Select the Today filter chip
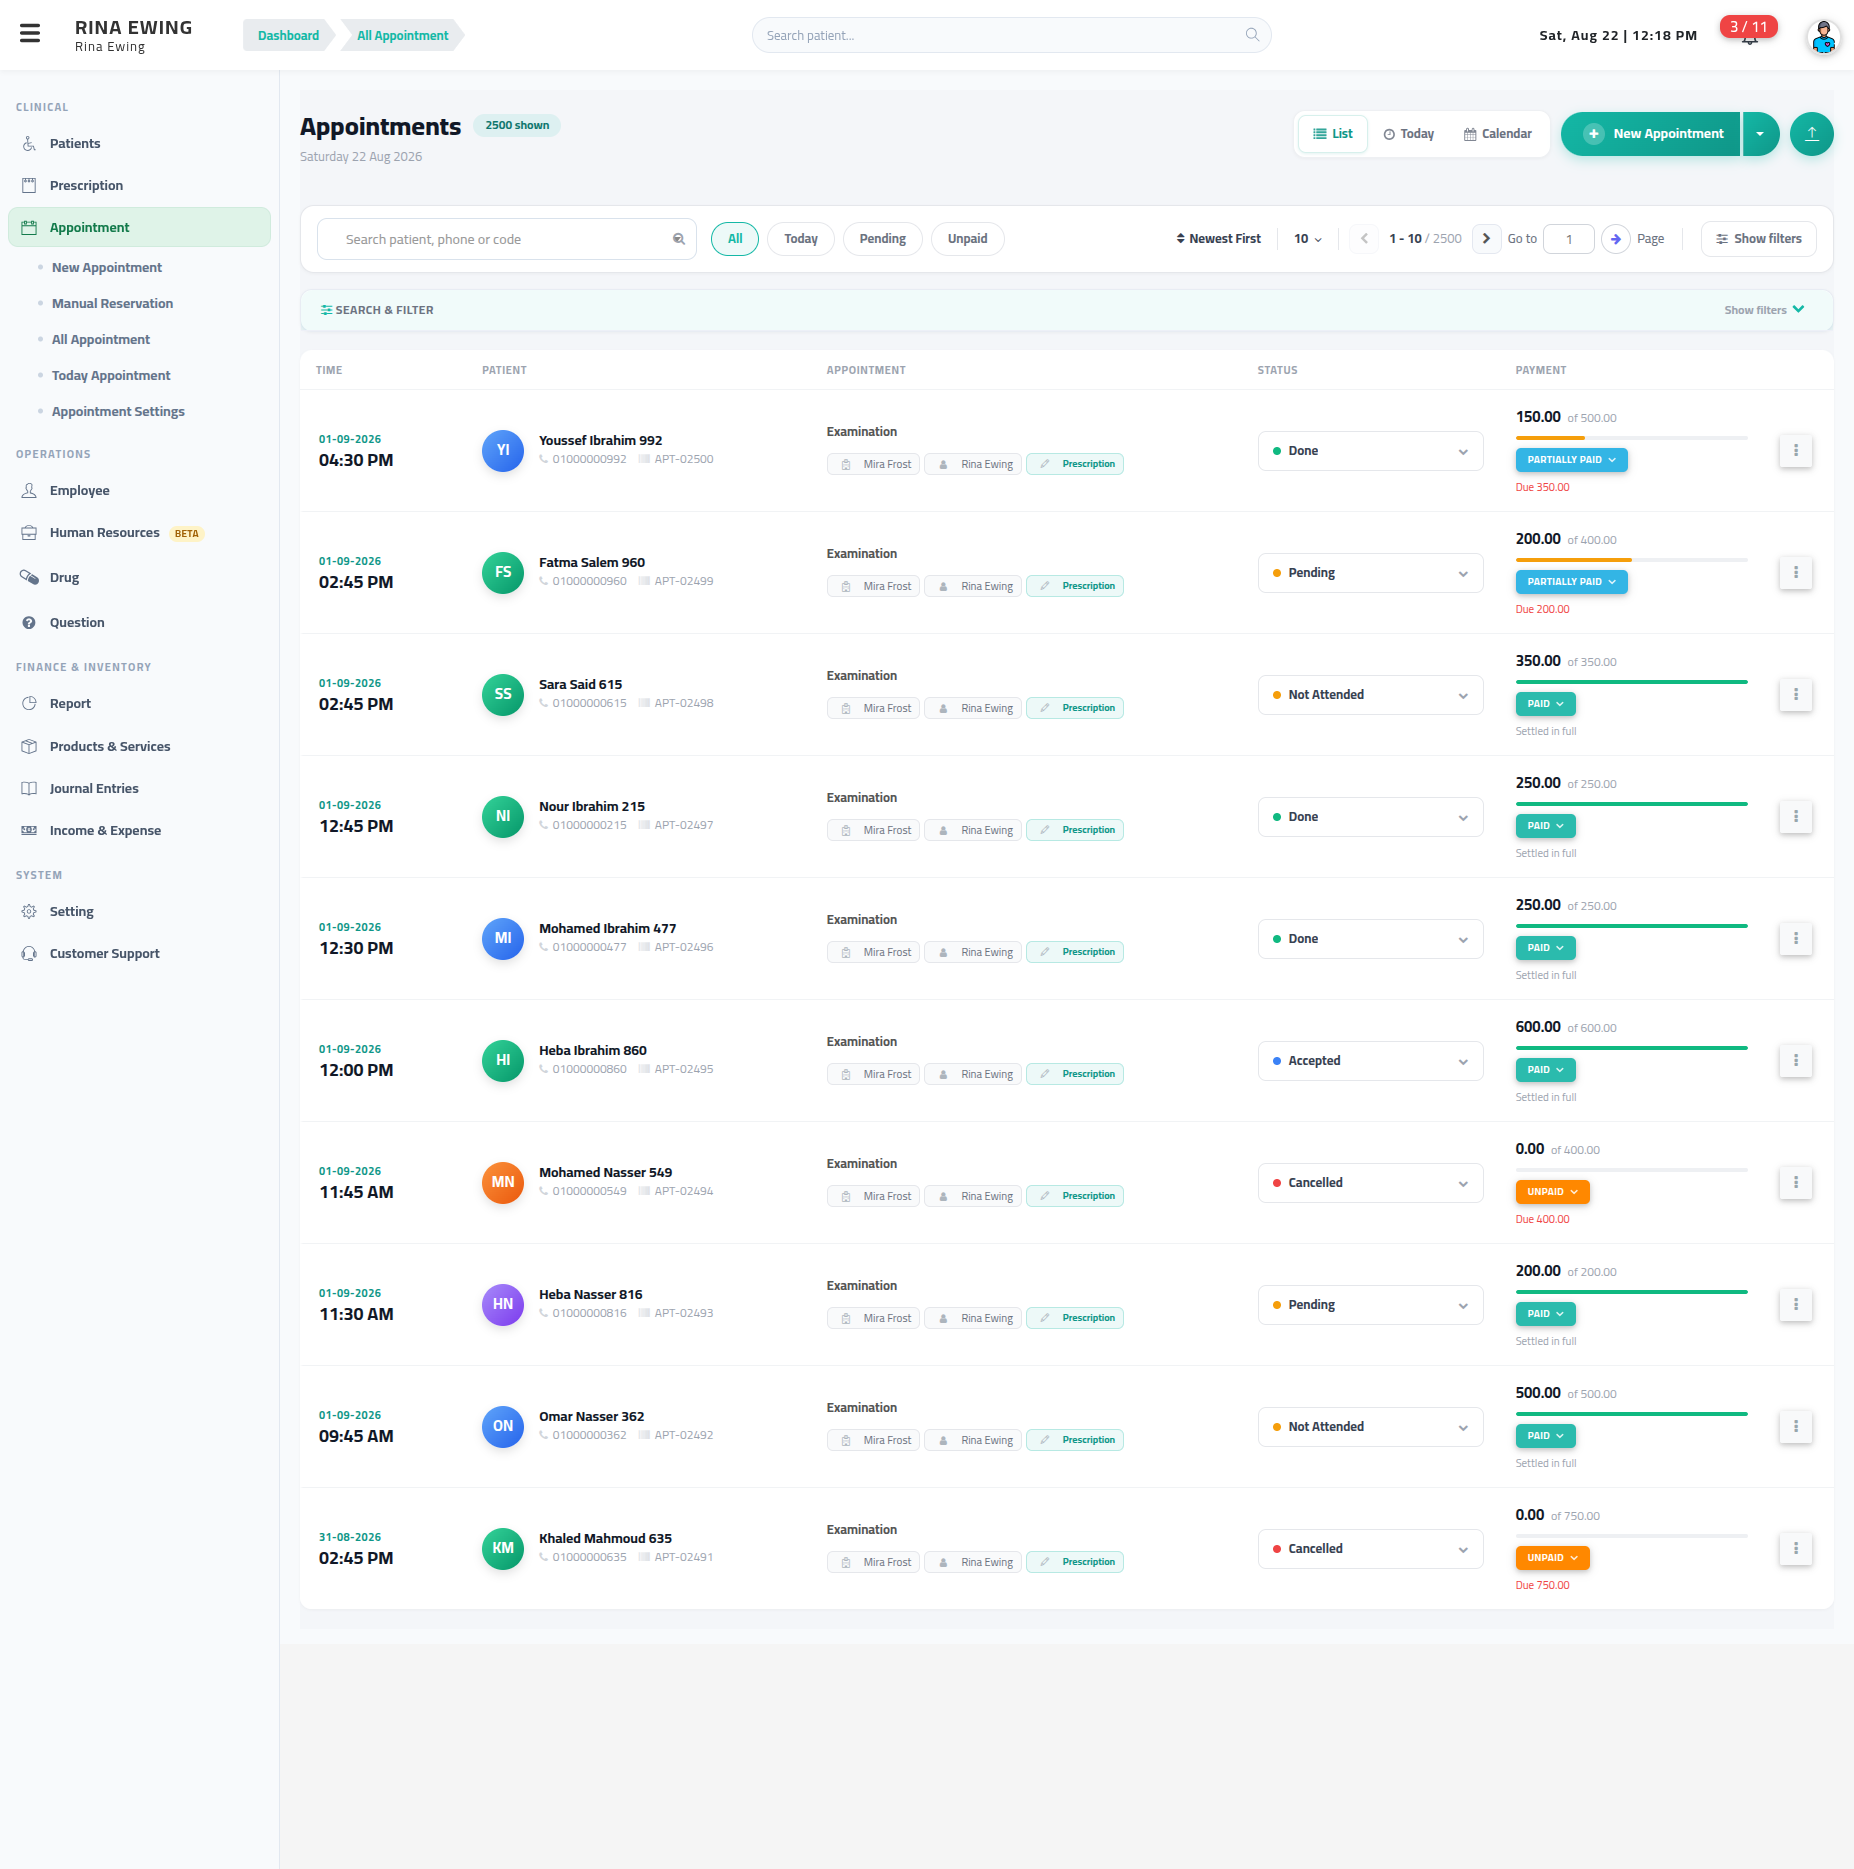This screenshot has height=1869, width=1854. coord(801,239)
